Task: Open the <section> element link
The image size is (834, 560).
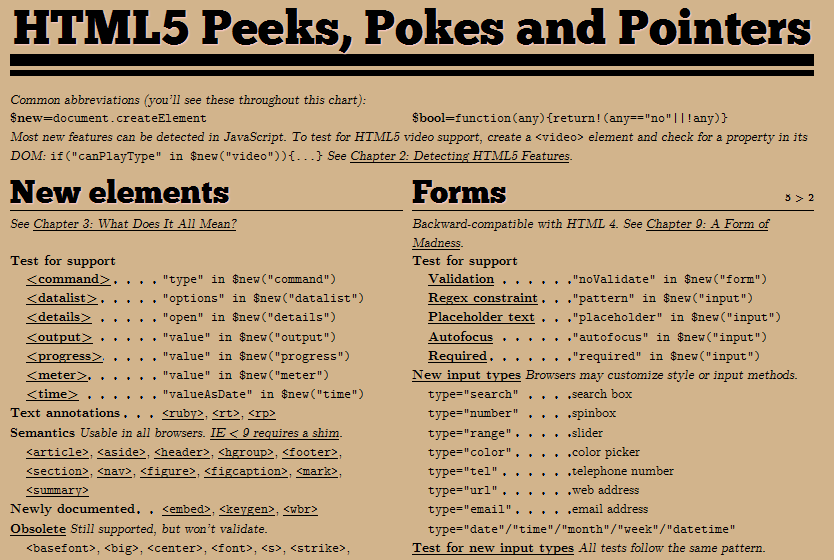Action: pos(57,472)
